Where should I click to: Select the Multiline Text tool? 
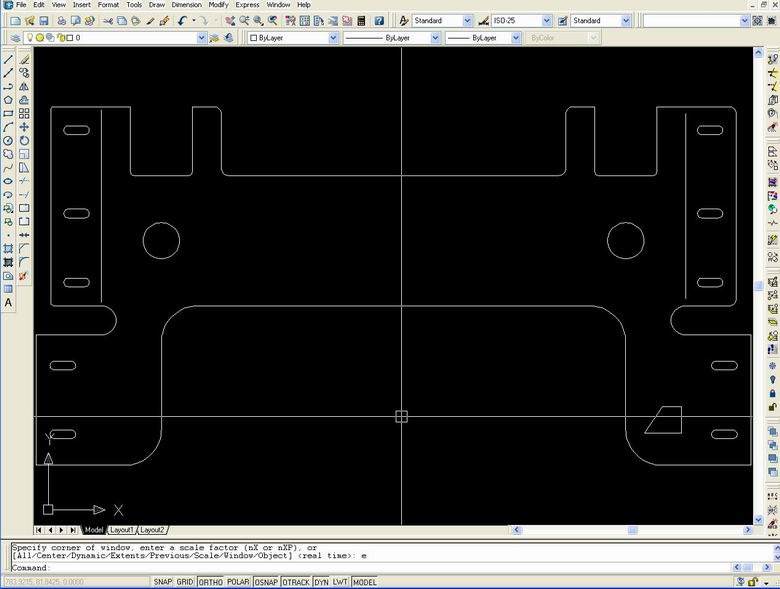point(9,302)
